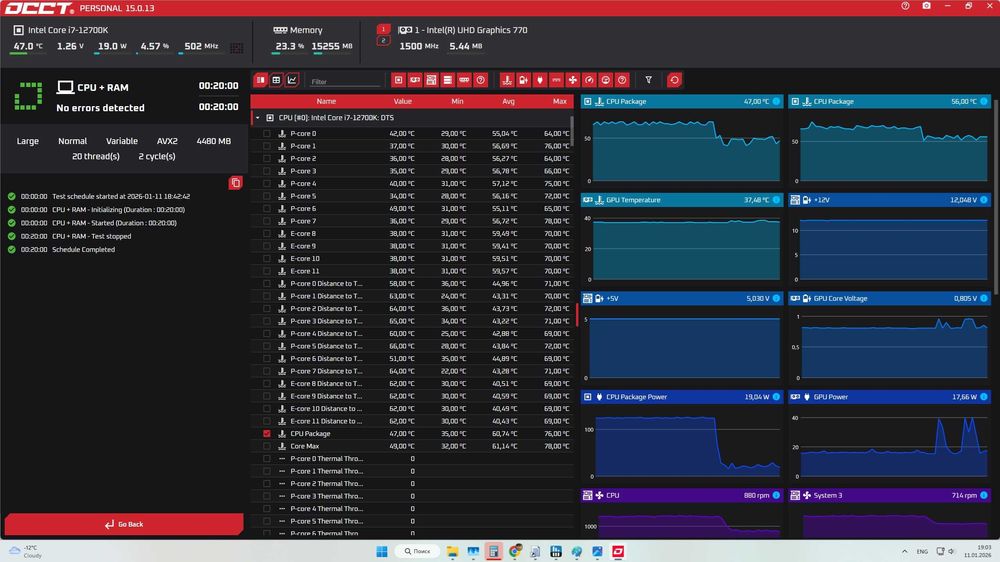Switch to graph-only monitoring view

click(x=292, y=80)
